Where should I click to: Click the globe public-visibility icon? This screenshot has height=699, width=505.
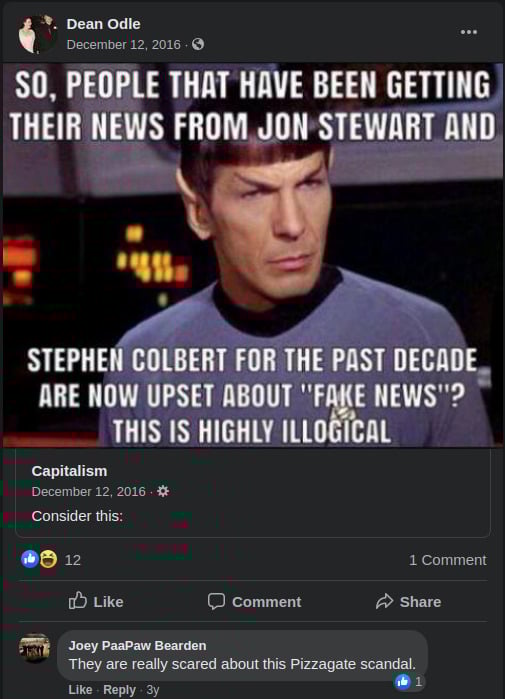coord(198,44)
